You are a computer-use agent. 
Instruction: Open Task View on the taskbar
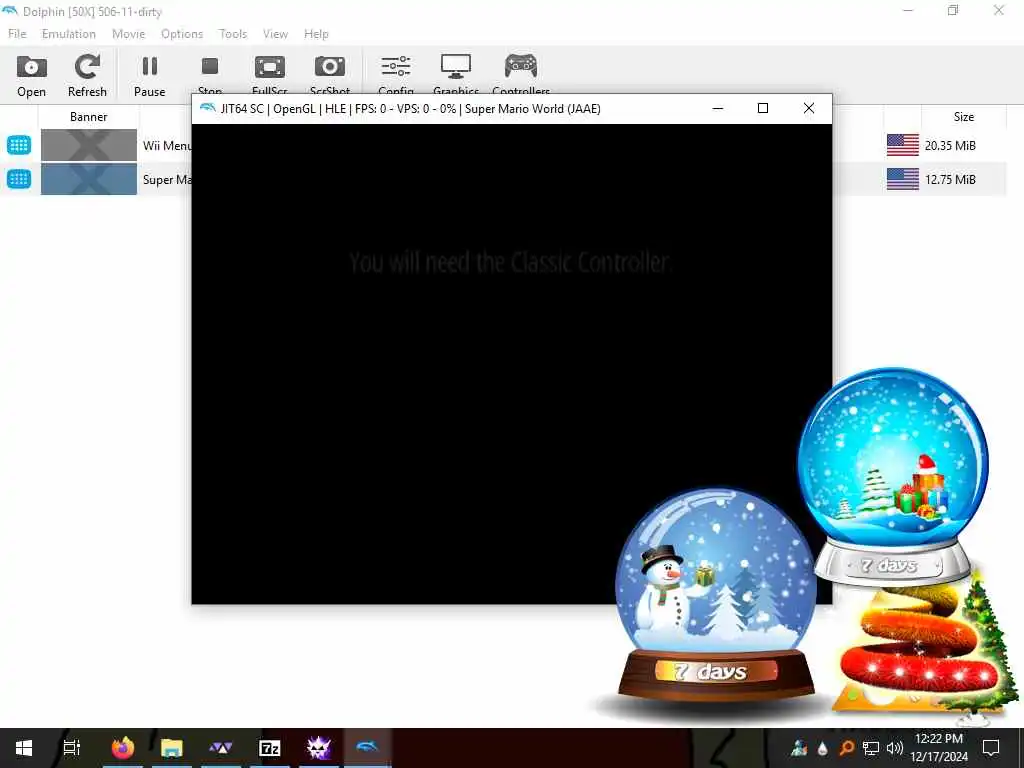[x=72, y=748]
